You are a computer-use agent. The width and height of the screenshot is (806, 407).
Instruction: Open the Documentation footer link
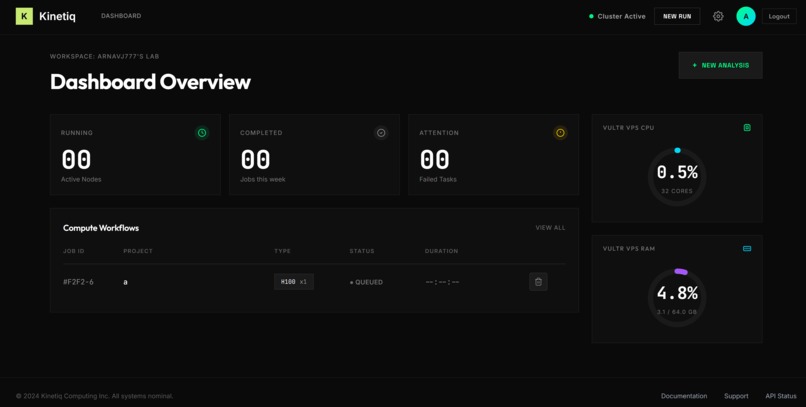coord(684,396)
